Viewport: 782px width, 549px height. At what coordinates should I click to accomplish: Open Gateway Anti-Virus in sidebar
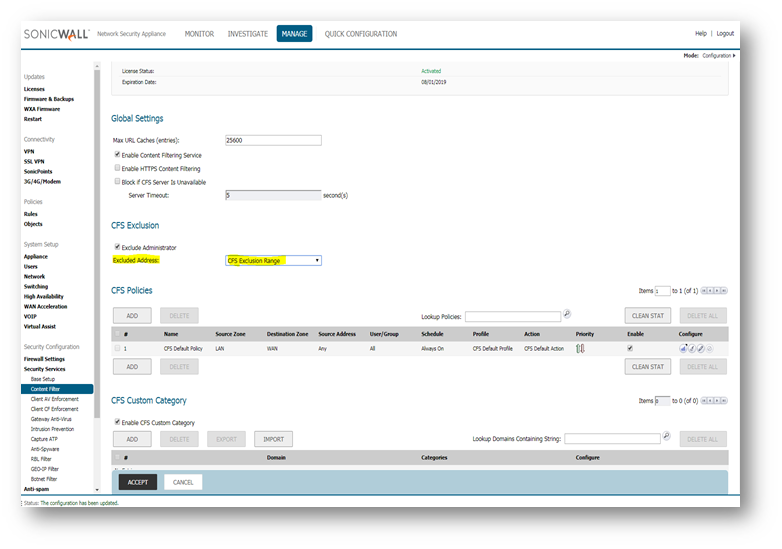pyautogui.click(x=51, y=419)
